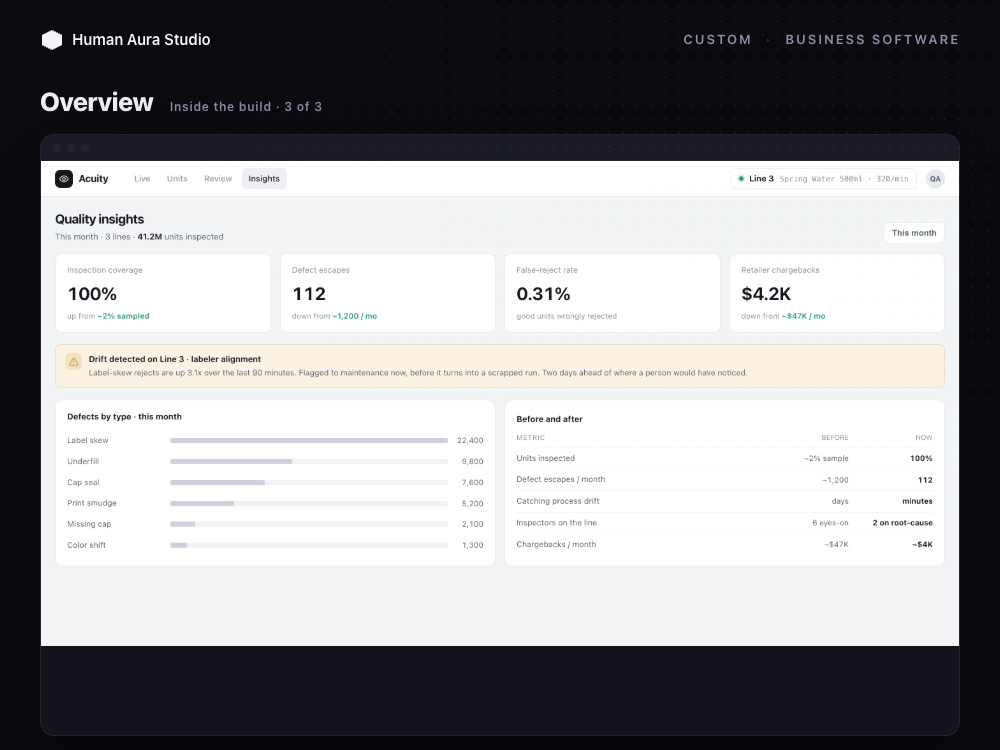Switch to the Units tab
Image resolution: width=1000 pixels, height=750 pixels.
tap(177, 179)
